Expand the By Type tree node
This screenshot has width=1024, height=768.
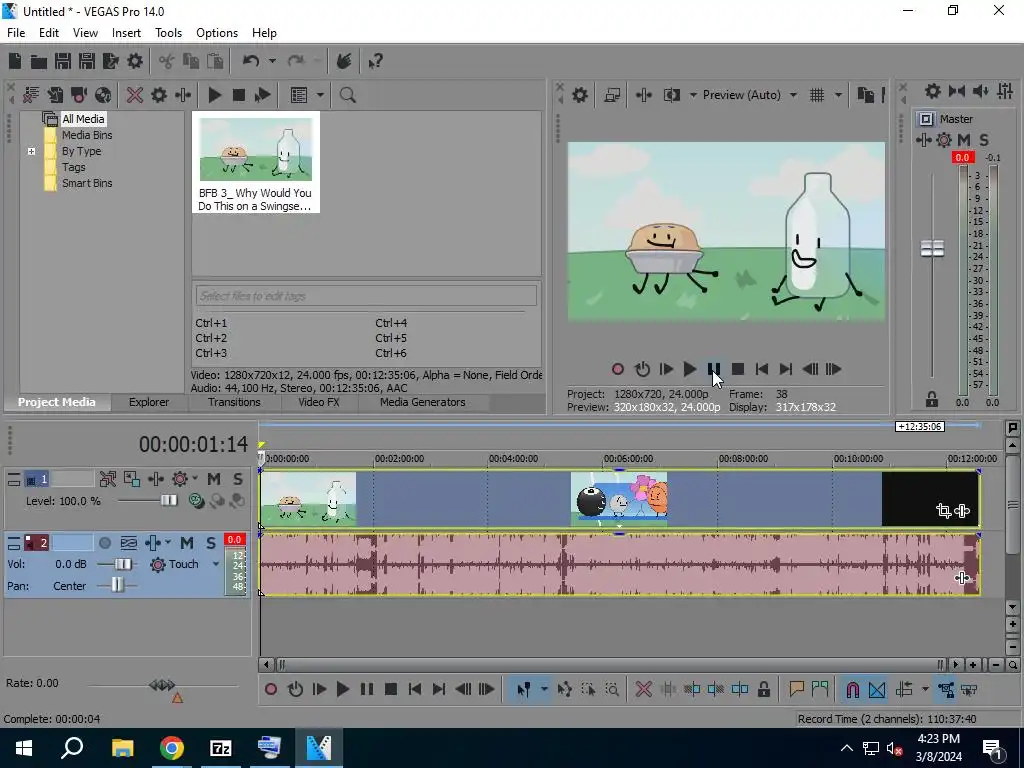click(x=31, y=151)
